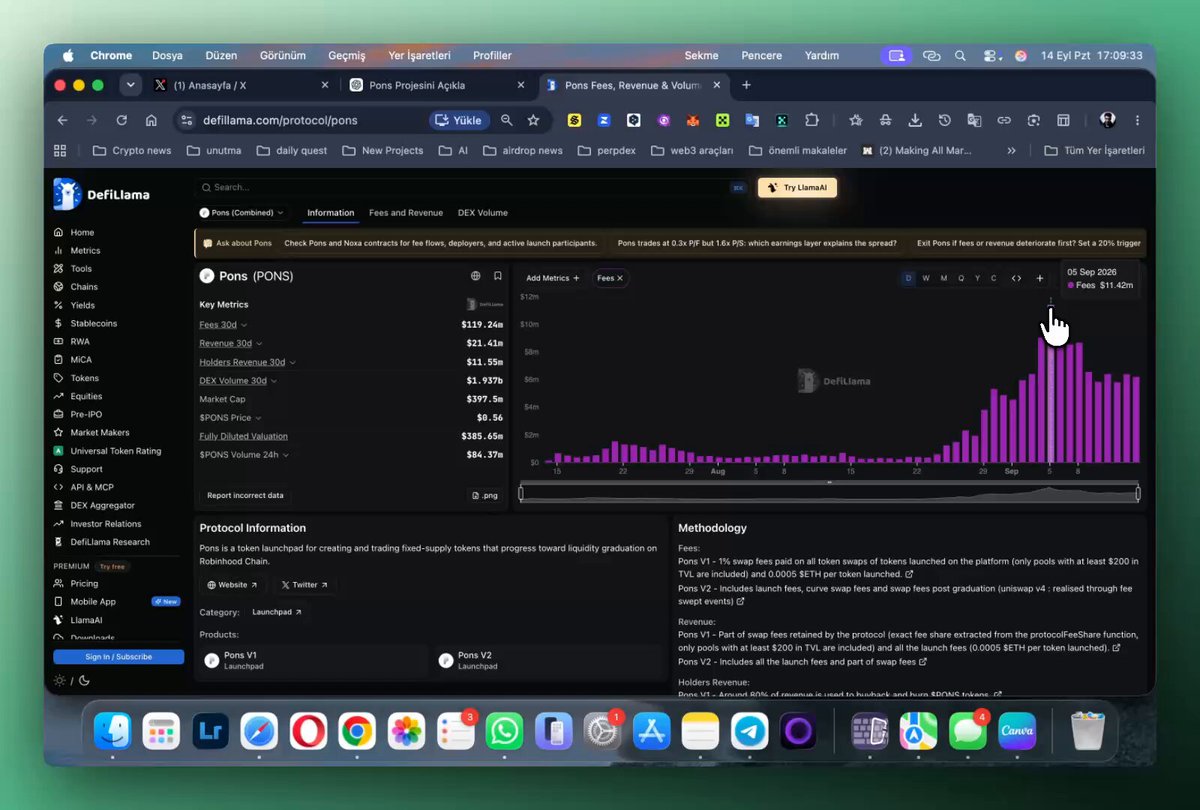Expand the DEX Volume 30d row
Screen dimensions: 1200x810
pos(238,380)
